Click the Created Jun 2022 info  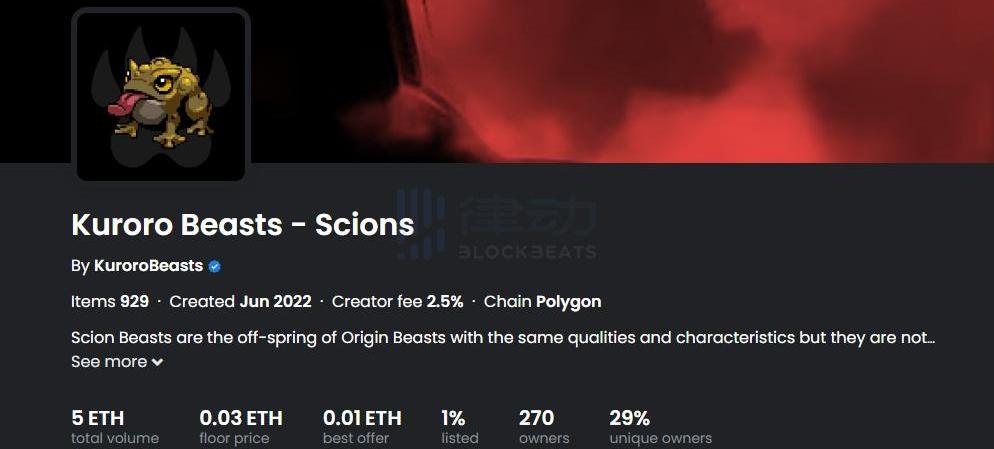240,301
